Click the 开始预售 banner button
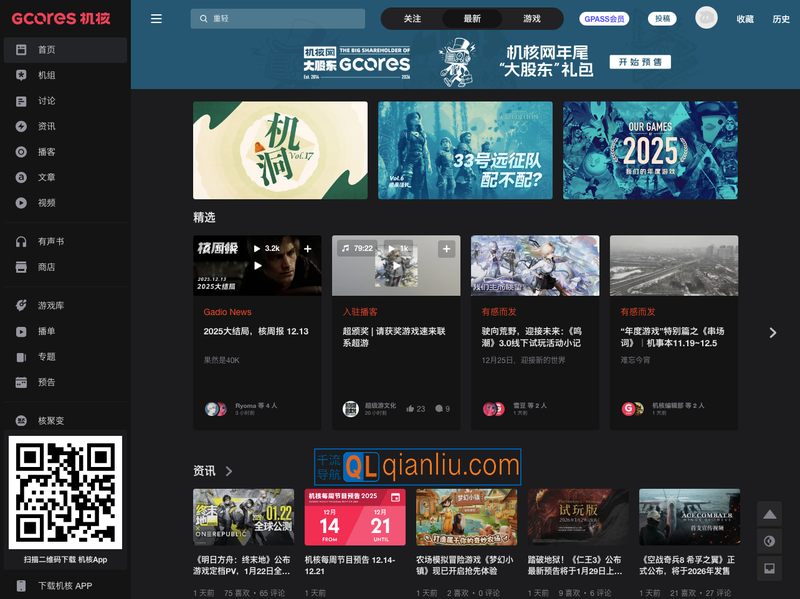Screen dimensions: 800x599 click(x=643, y=62)
